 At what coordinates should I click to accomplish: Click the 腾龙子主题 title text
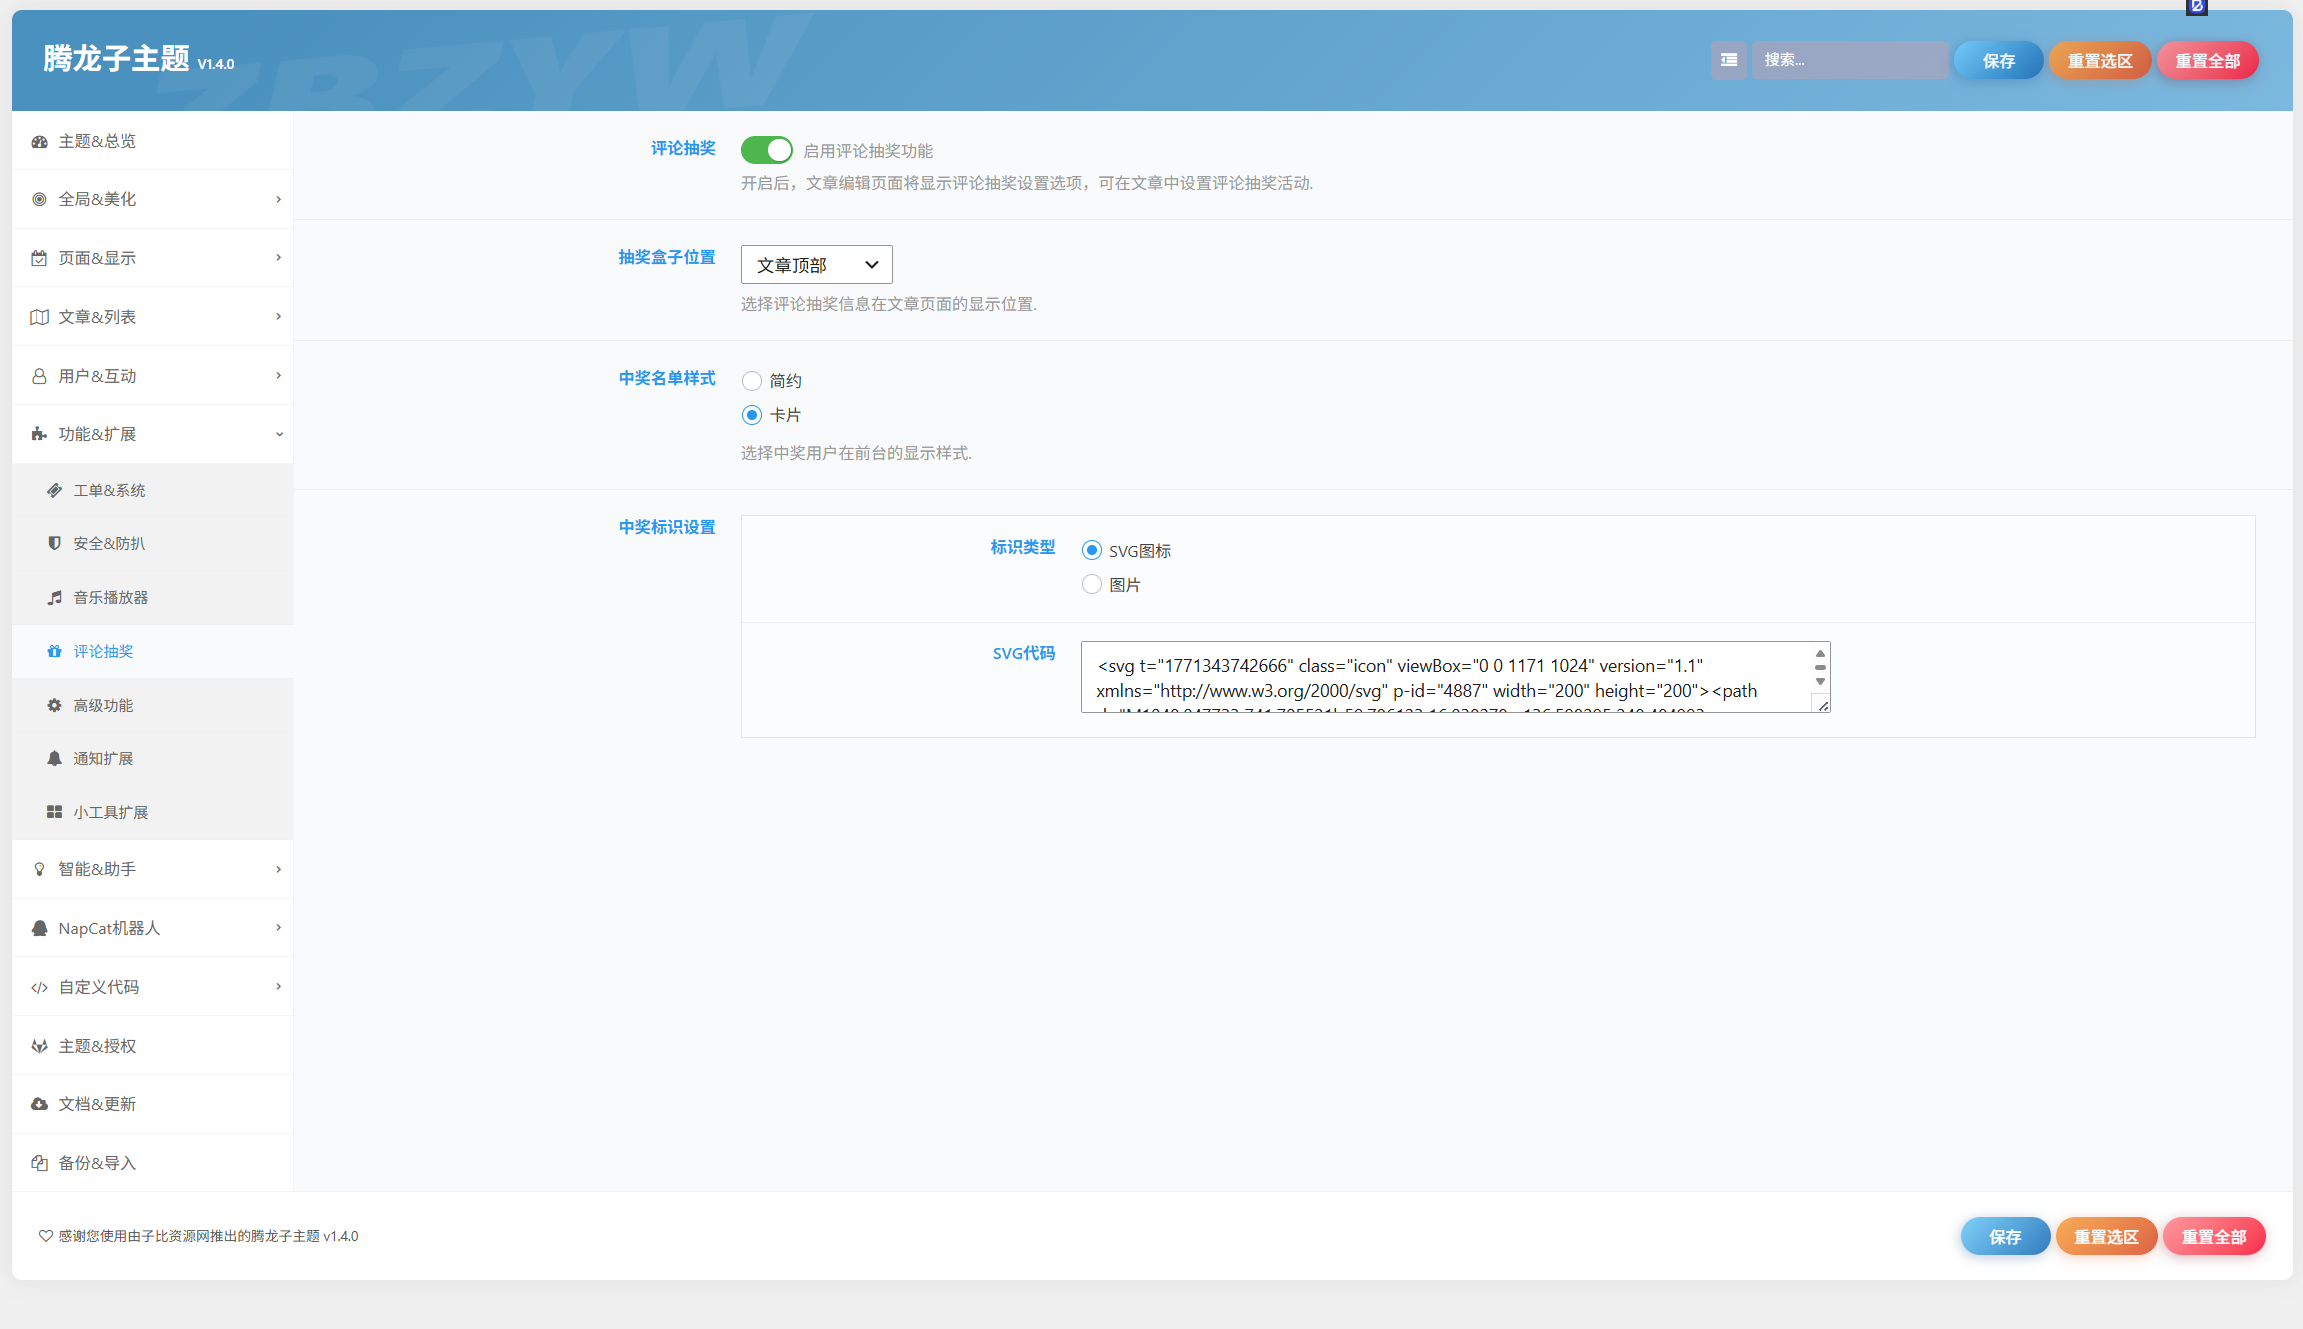pyautogui.click(x=116, y=59)
